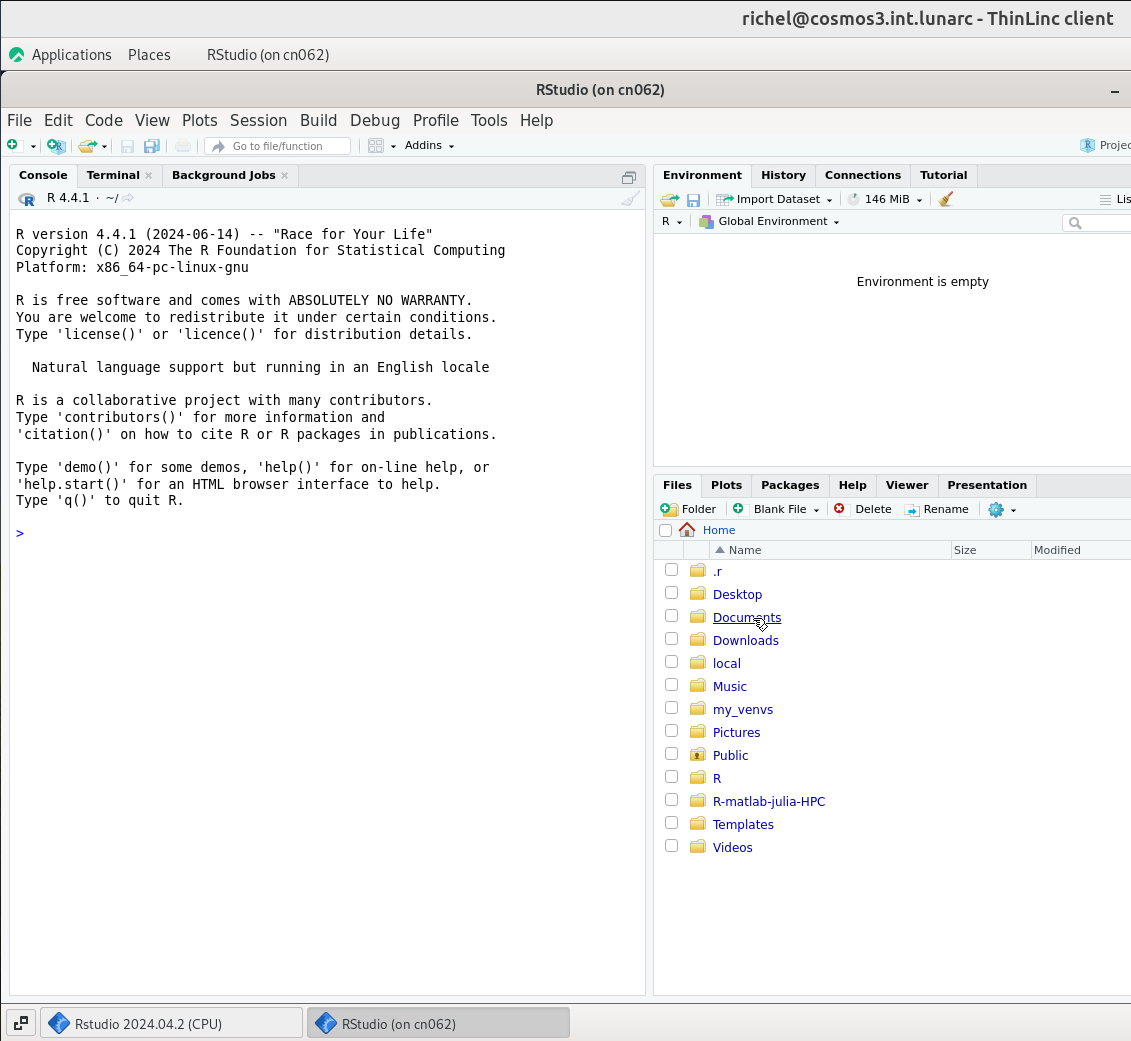The image size is (1131, 1041).
Task: Clear objects with the broom icon
Action: pos(944,199)
